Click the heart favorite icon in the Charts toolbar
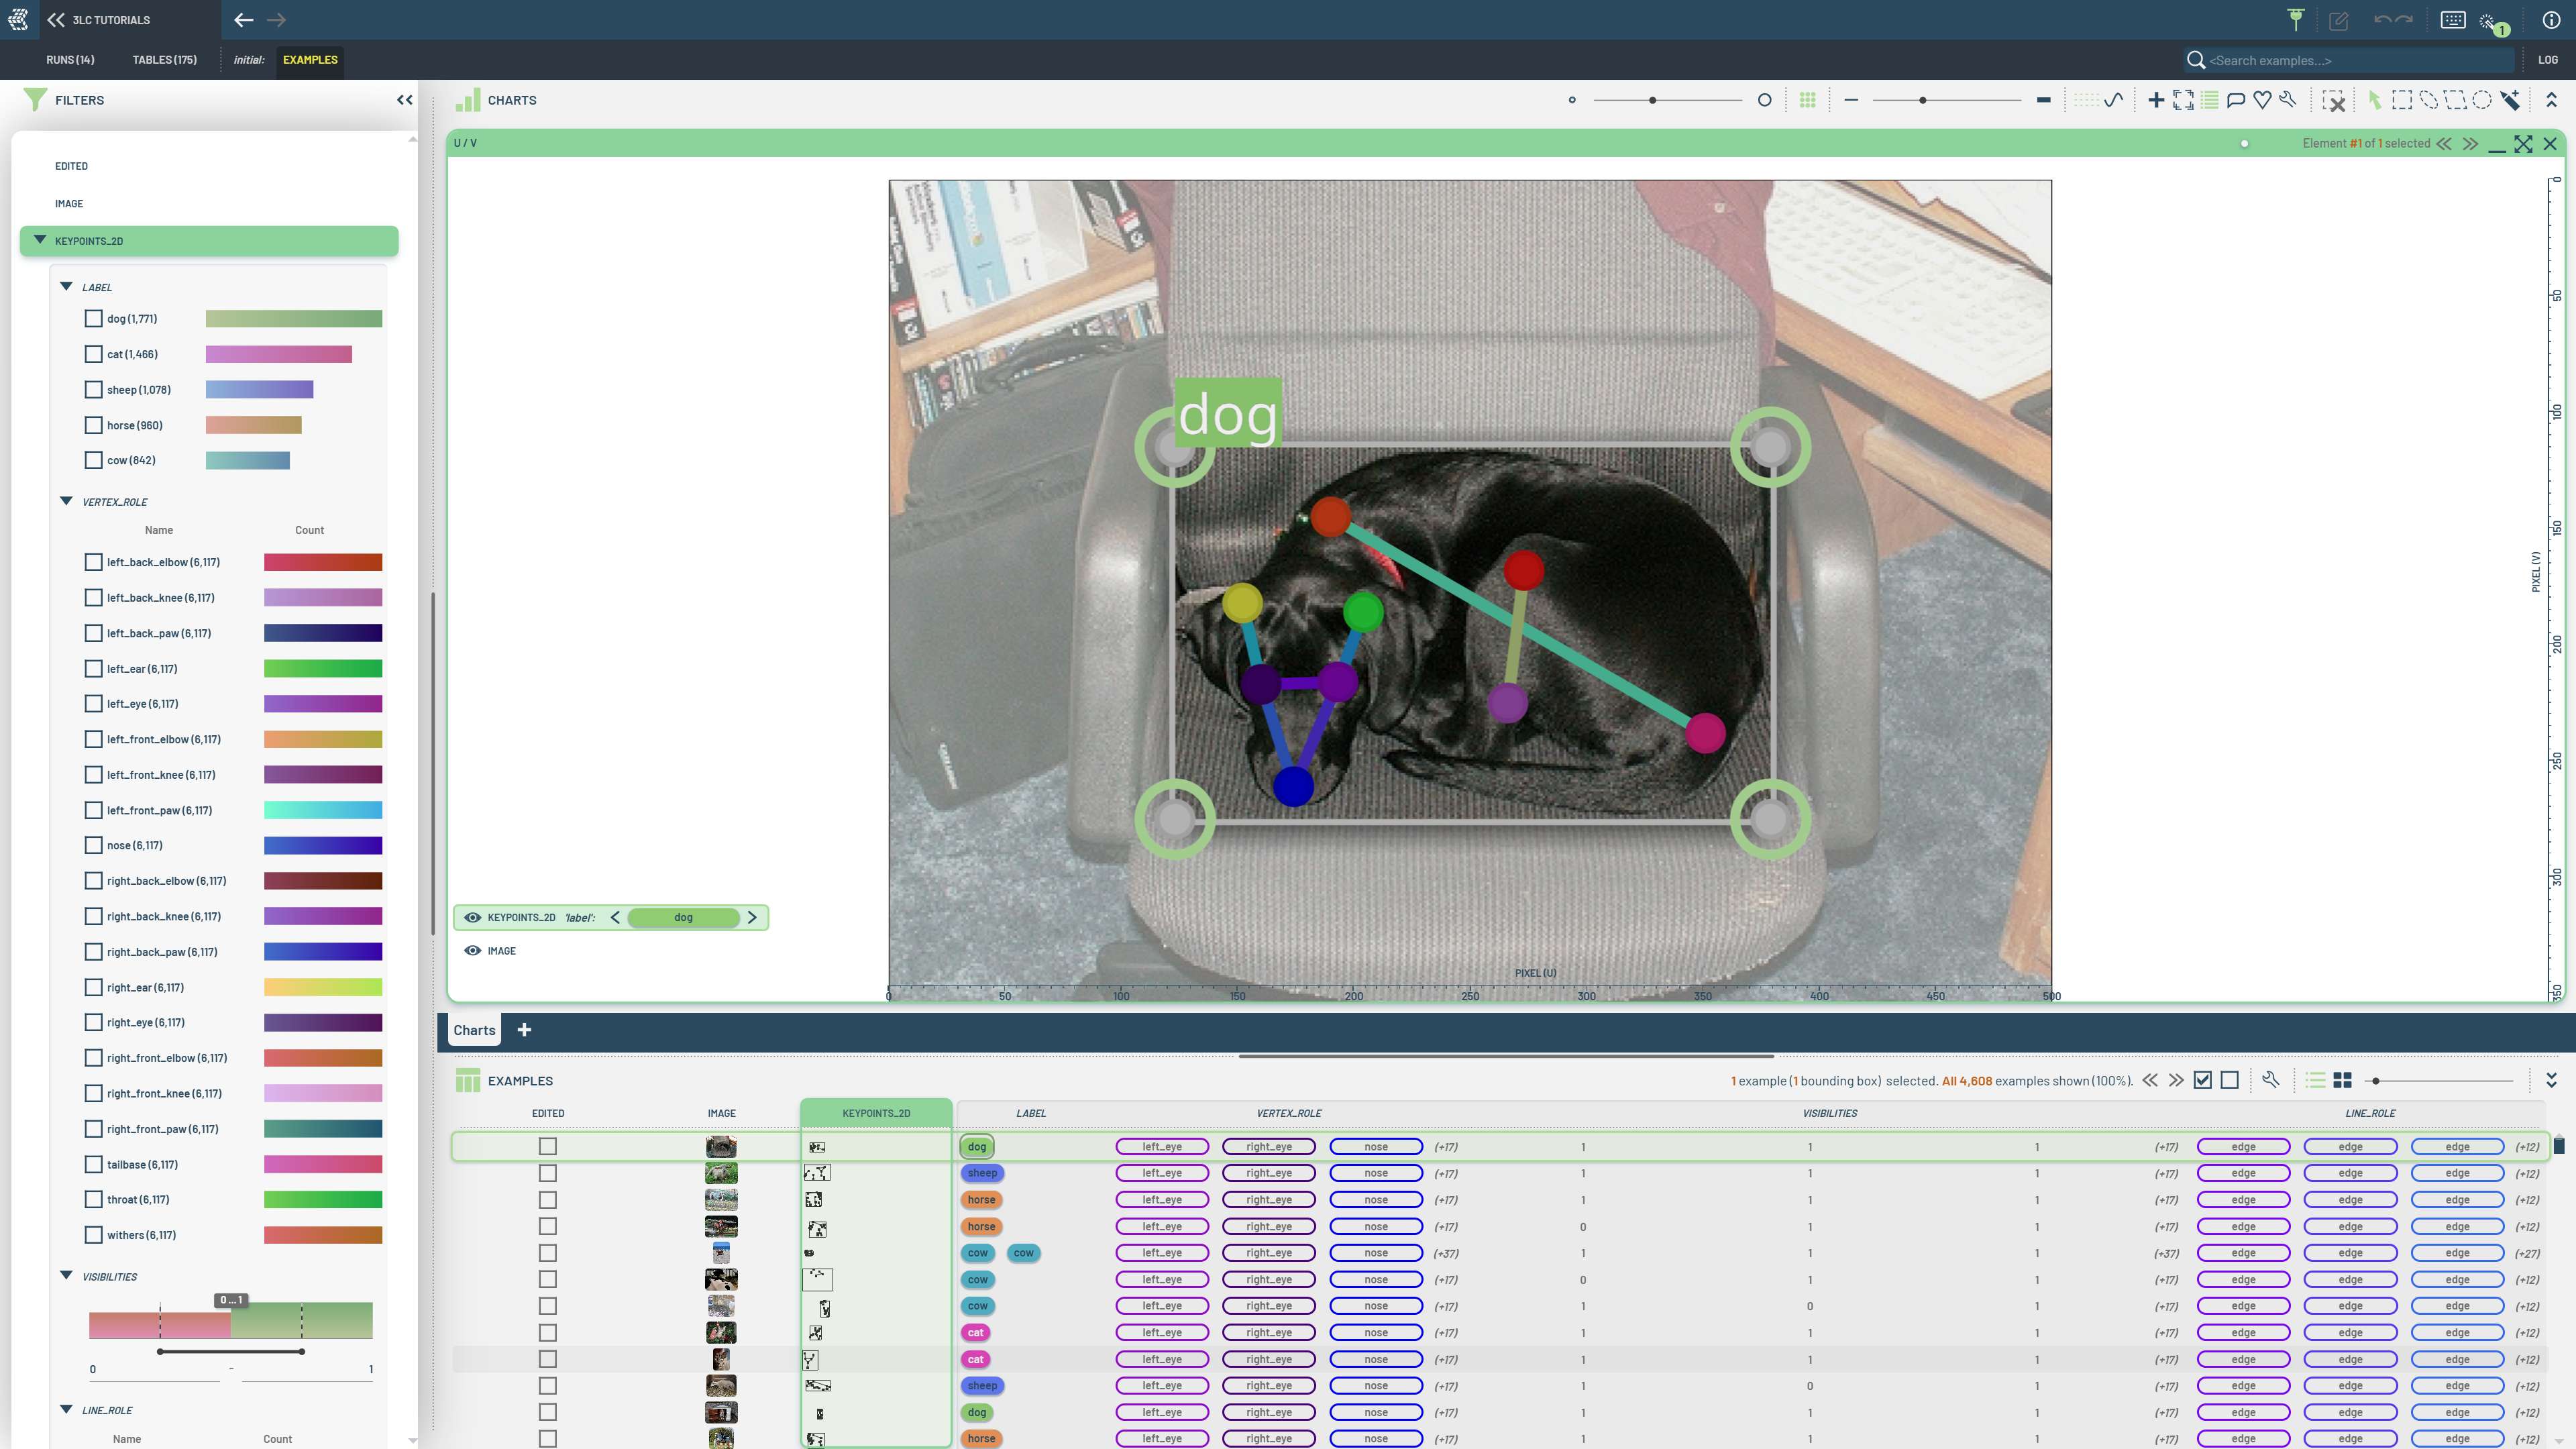The height and width of the screenshot is (1449, 2576). coord(2262,100)
